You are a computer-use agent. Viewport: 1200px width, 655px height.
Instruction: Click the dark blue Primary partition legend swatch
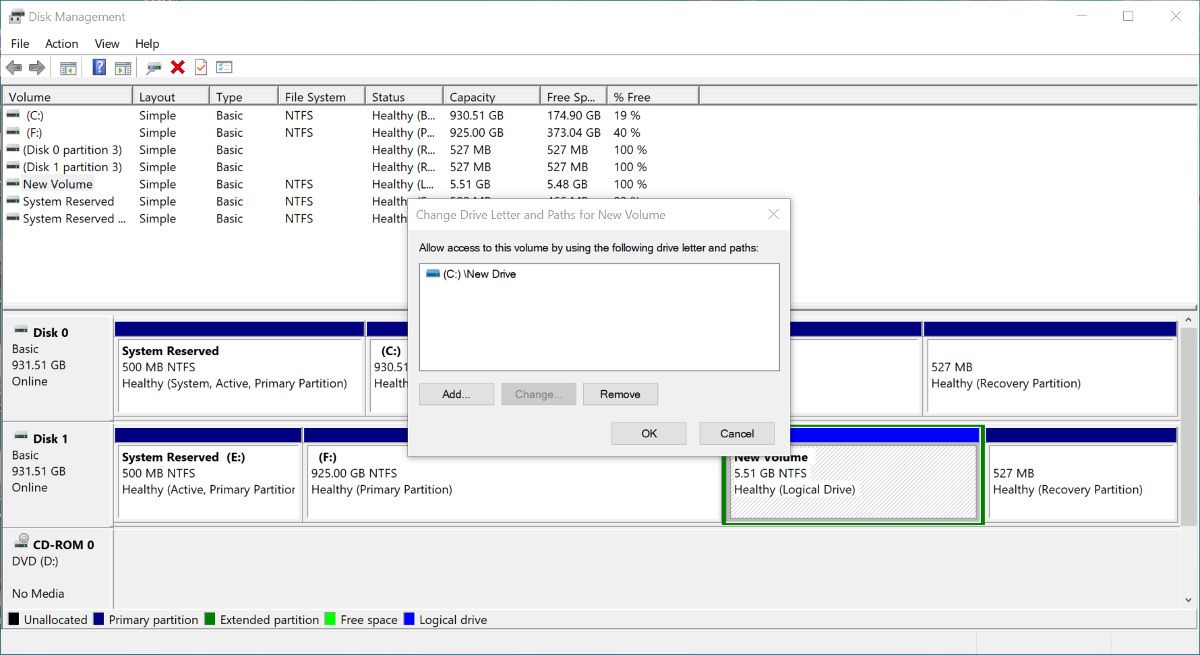point(99,620)
